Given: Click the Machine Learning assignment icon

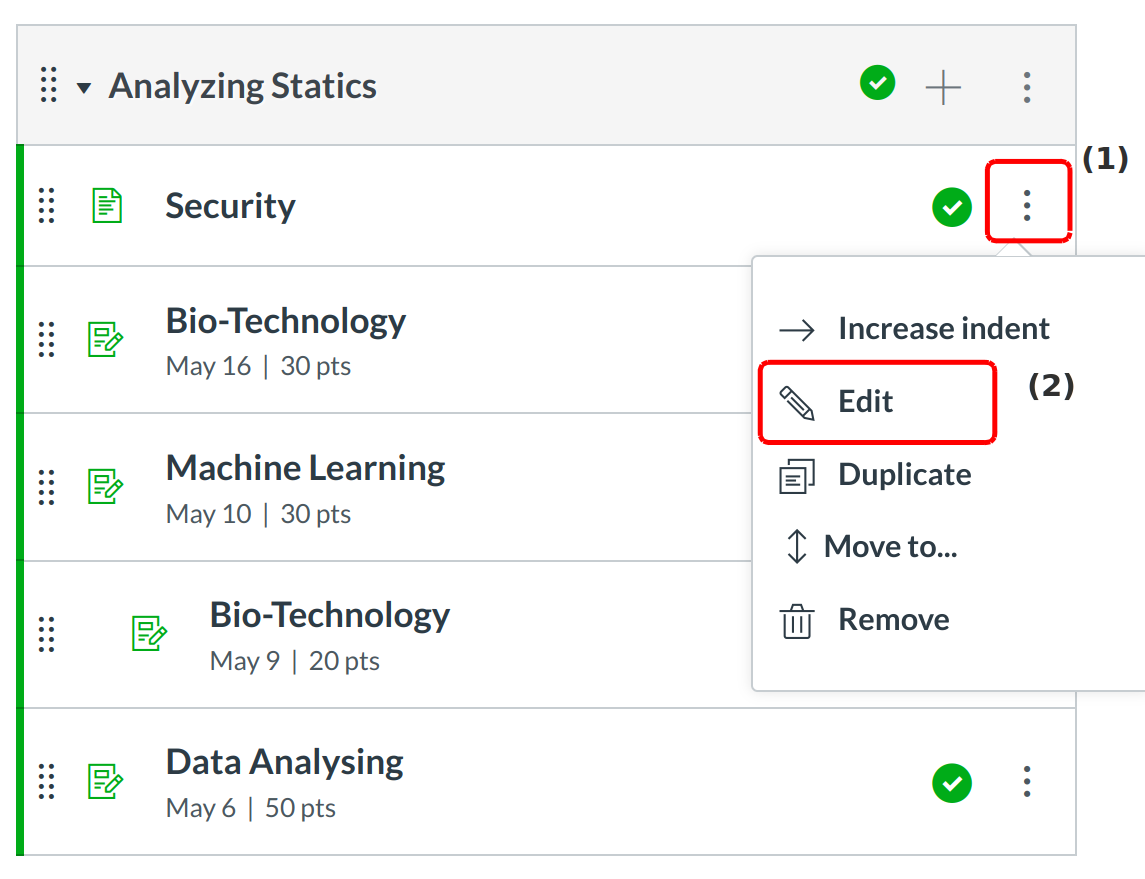Looking at the screenshot, I should click(105, 487).
